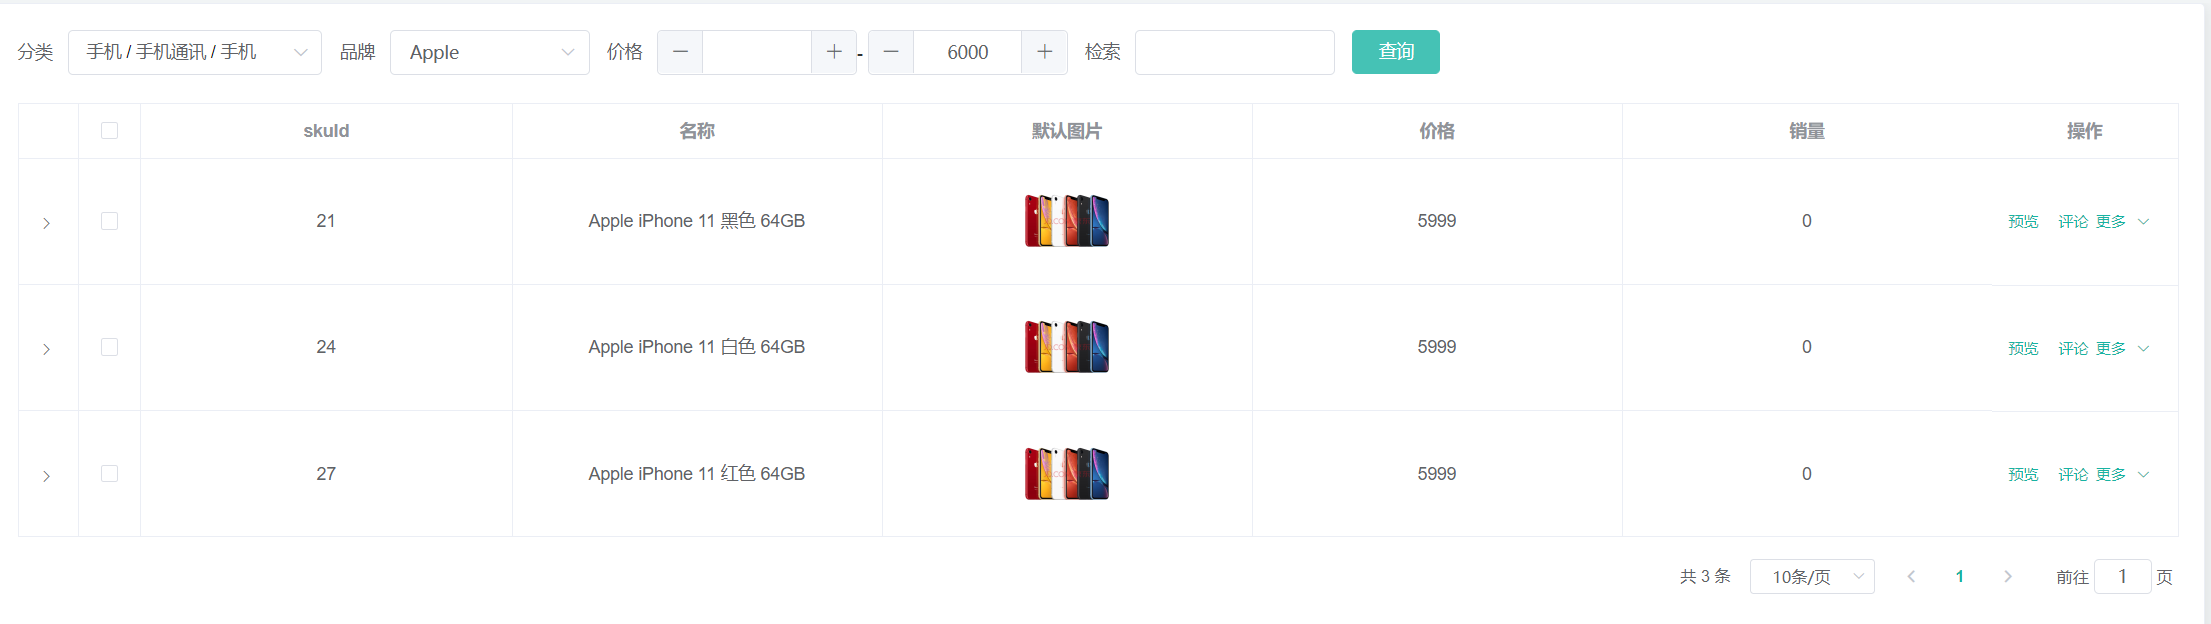
Task: Check the checkbox for skuId 21 row
Action: (x=110, y=221)
